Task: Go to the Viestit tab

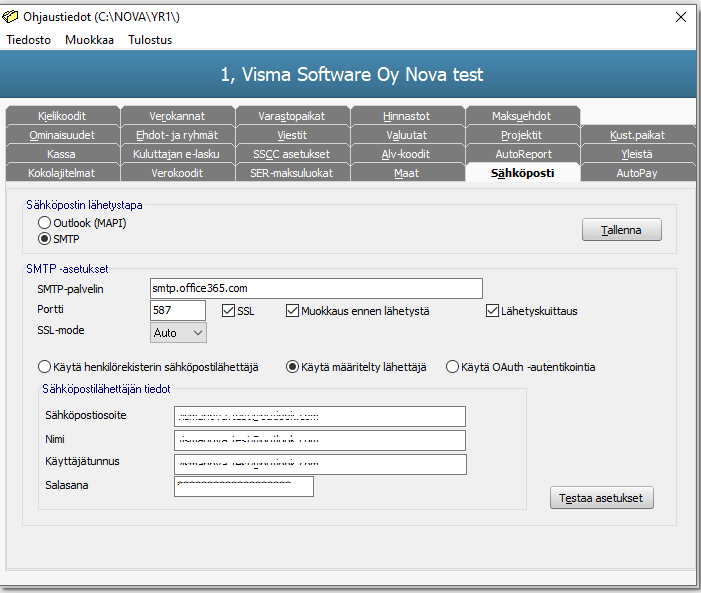Action: click(x=292, y=135)
